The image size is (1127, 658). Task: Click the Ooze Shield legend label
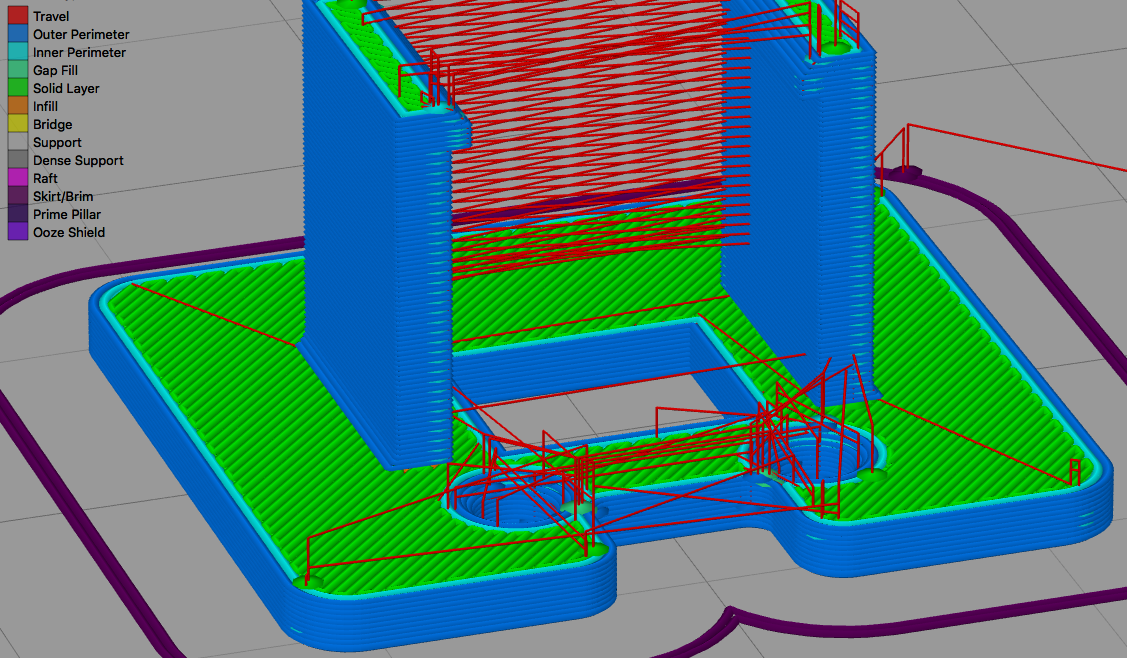pos(69,232)
